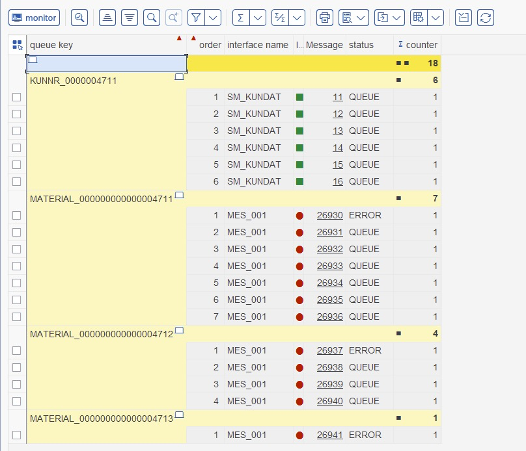
Task: Click the 'queue key' column header
Action: click(x=51, y=45)
